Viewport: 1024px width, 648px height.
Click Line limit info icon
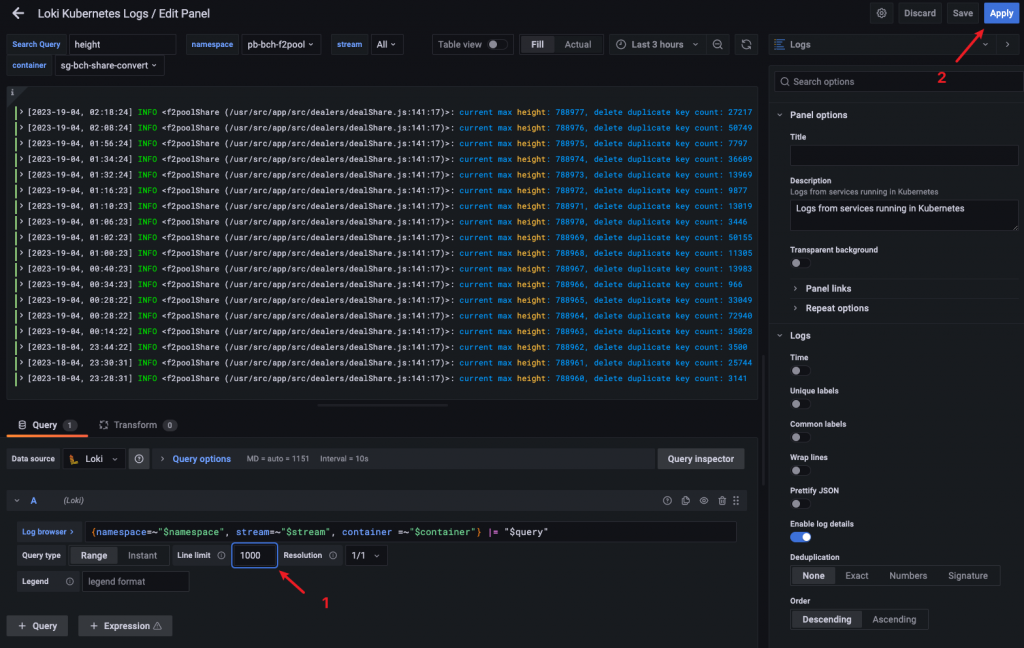tap(221, 555)
